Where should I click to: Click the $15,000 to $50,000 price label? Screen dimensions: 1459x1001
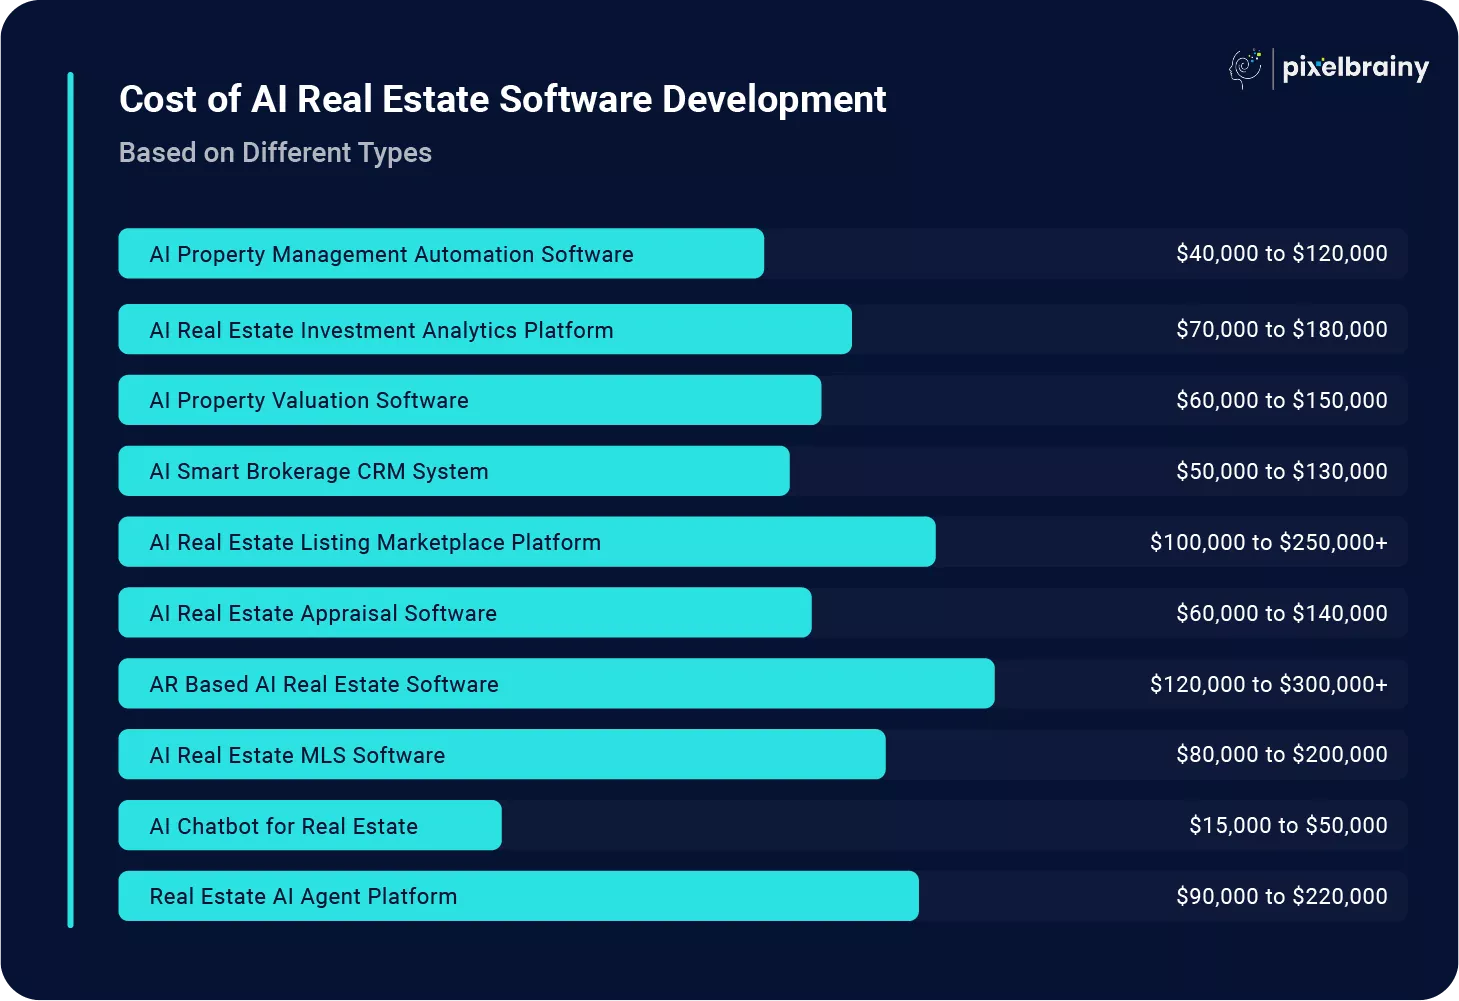(1288, 826)
